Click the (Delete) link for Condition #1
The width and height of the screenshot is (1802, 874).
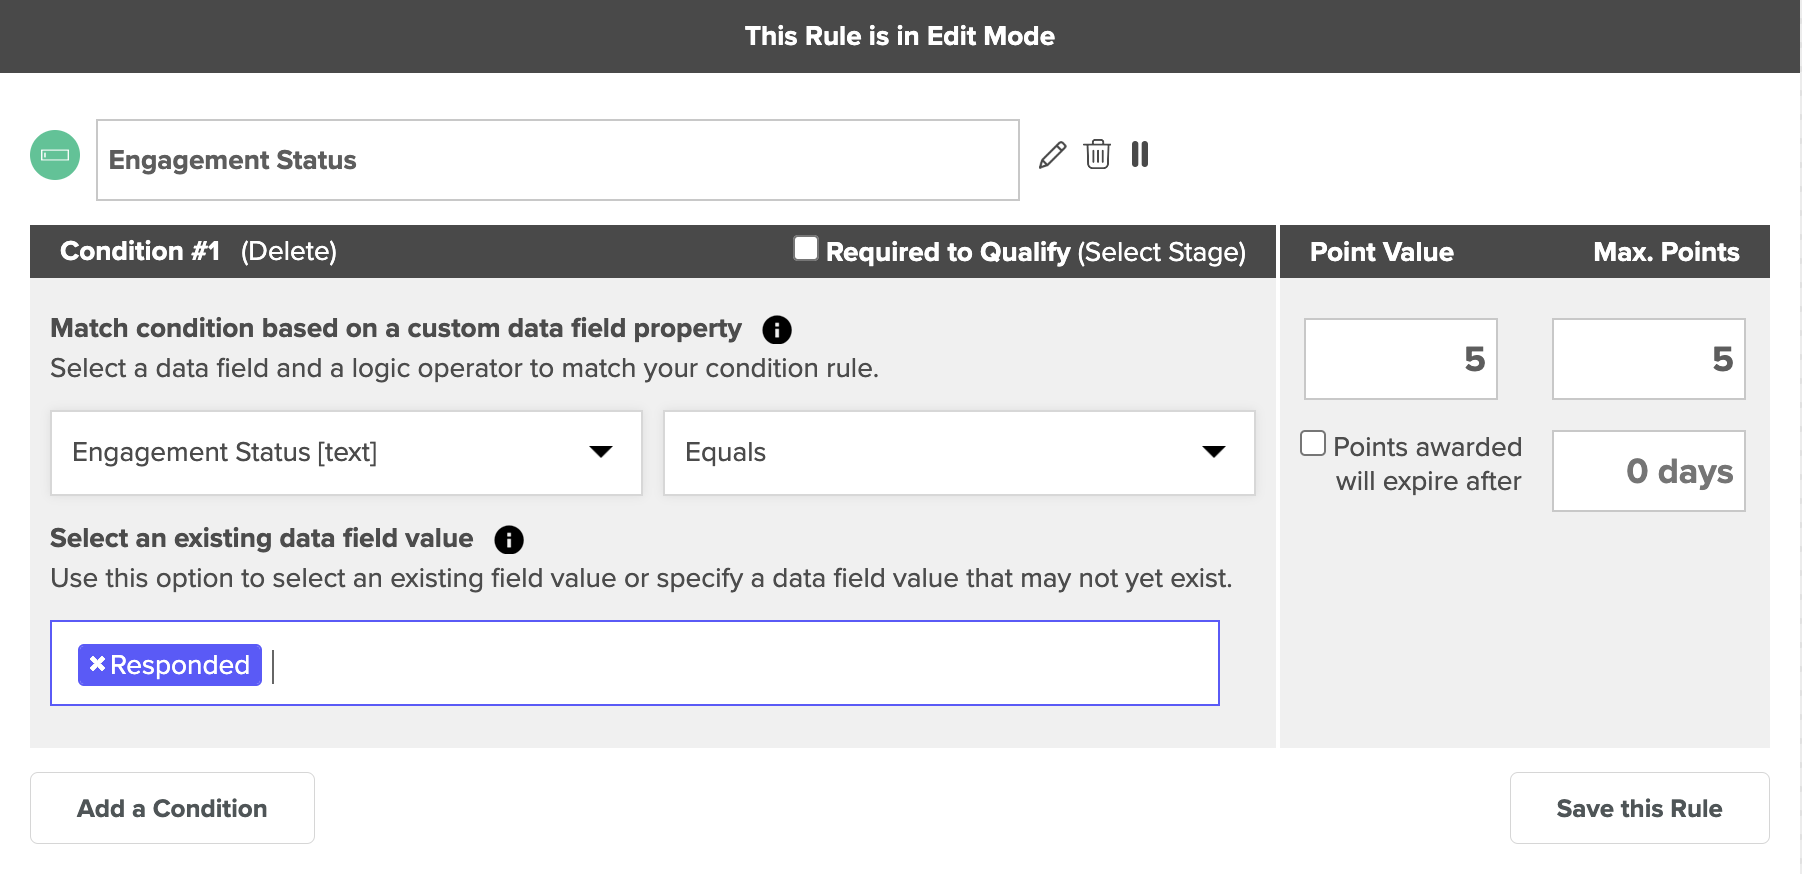(288, 251)
